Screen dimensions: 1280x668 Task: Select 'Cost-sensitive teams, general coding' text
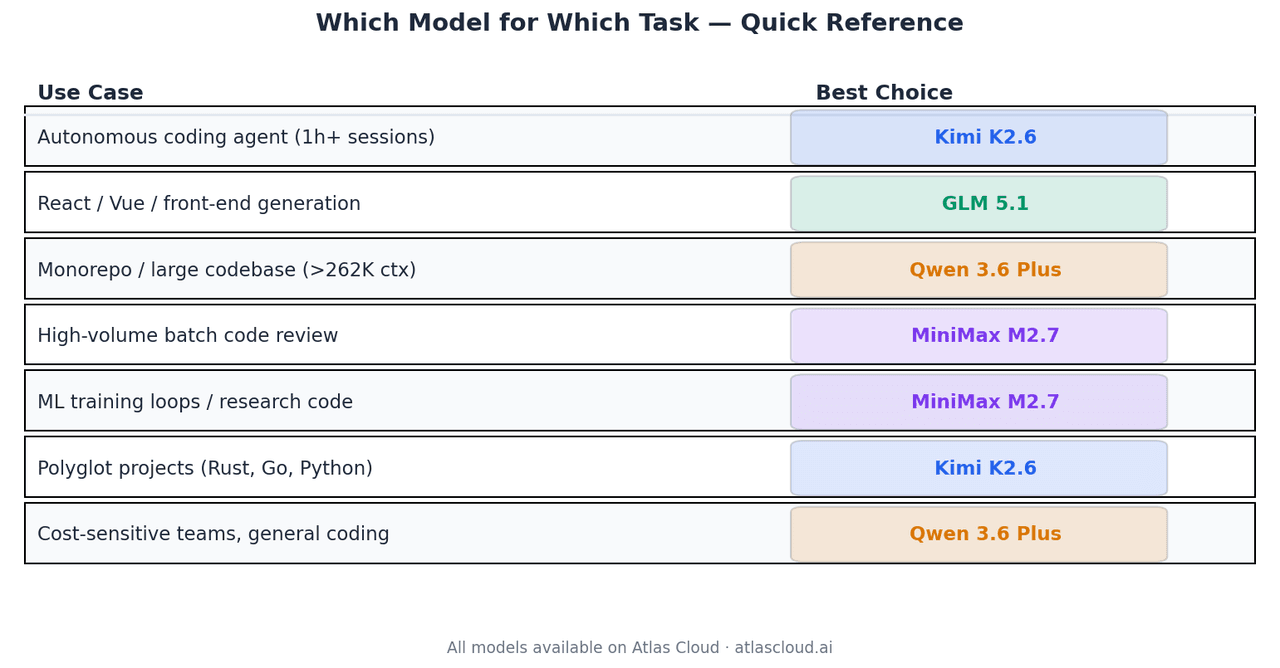213,534
